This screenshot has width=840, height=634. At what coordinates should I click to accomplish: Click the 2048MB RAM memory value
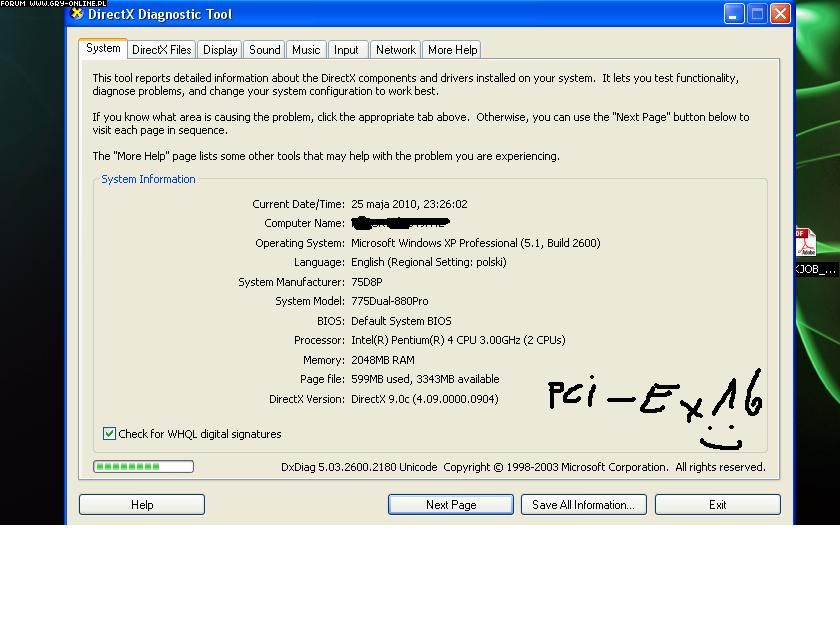[x=382, y=360]
